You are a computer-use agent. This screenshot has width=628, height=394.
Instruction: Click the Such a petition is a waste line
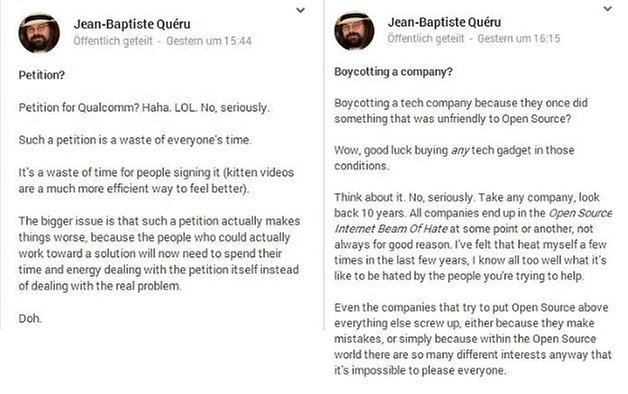pyautogui.click(x=135, y=140)
